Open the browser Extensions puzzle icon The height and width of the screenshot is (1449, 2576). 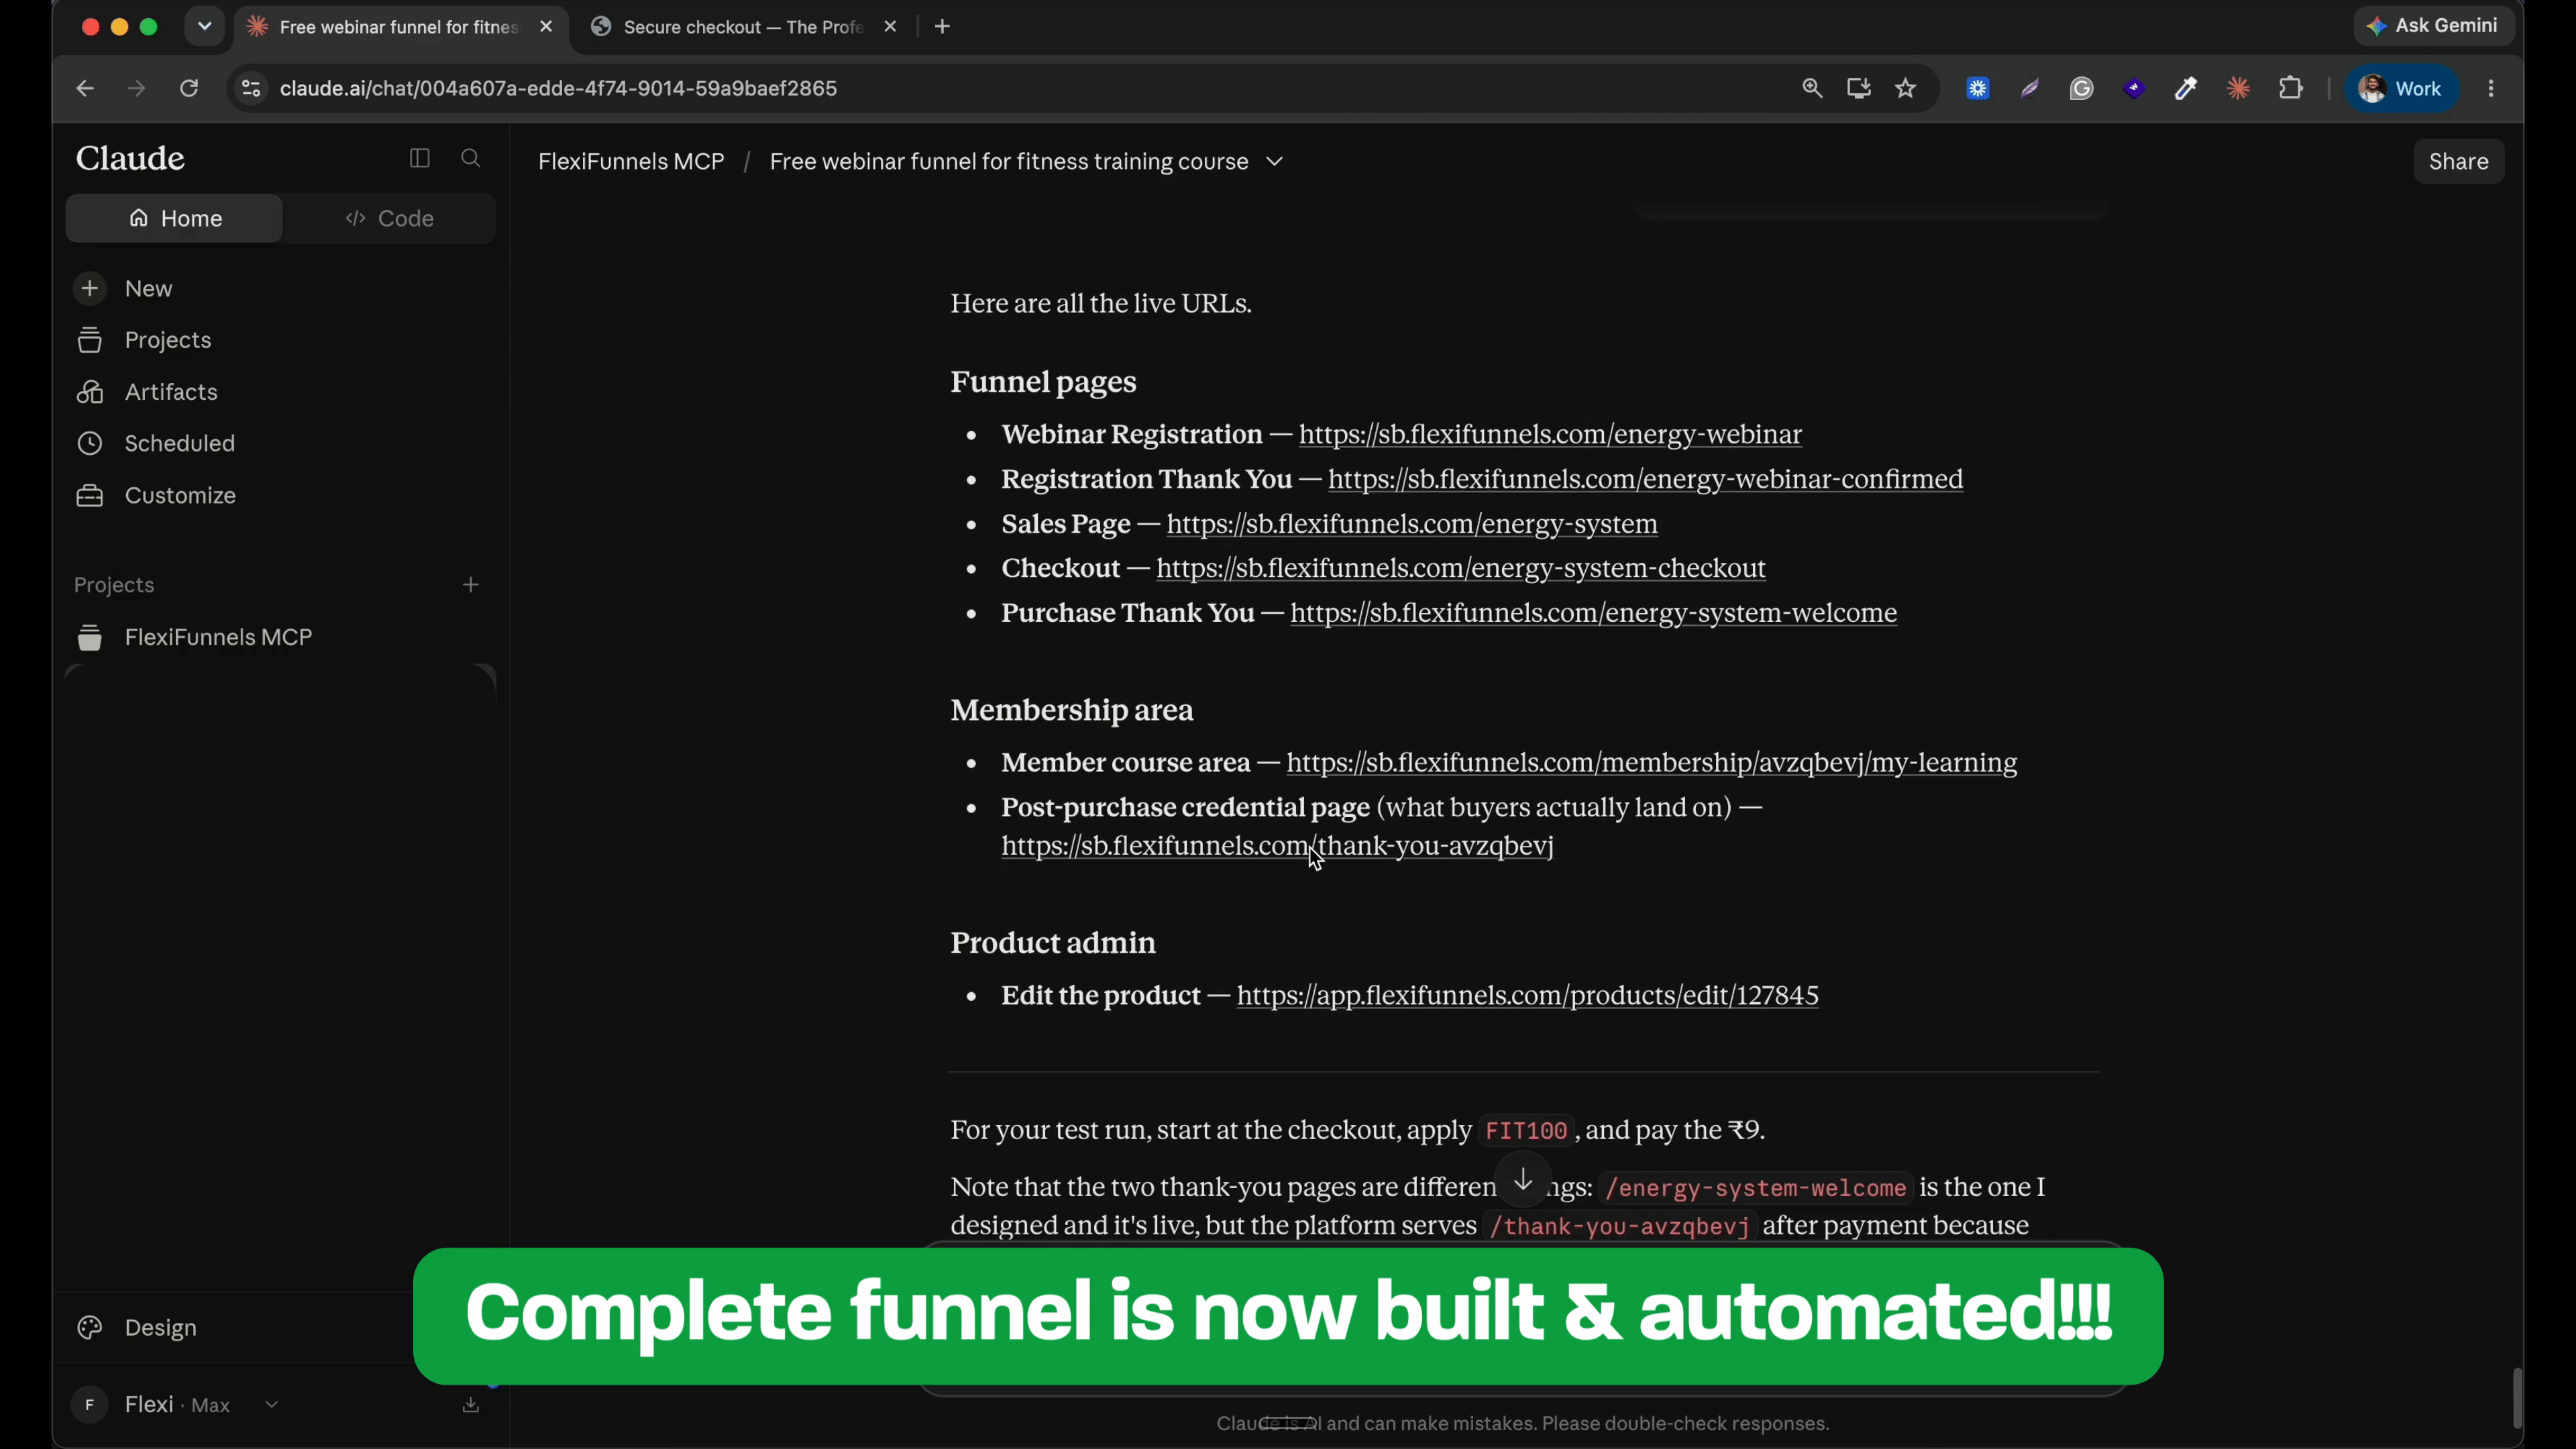[x=2290, y=88]
